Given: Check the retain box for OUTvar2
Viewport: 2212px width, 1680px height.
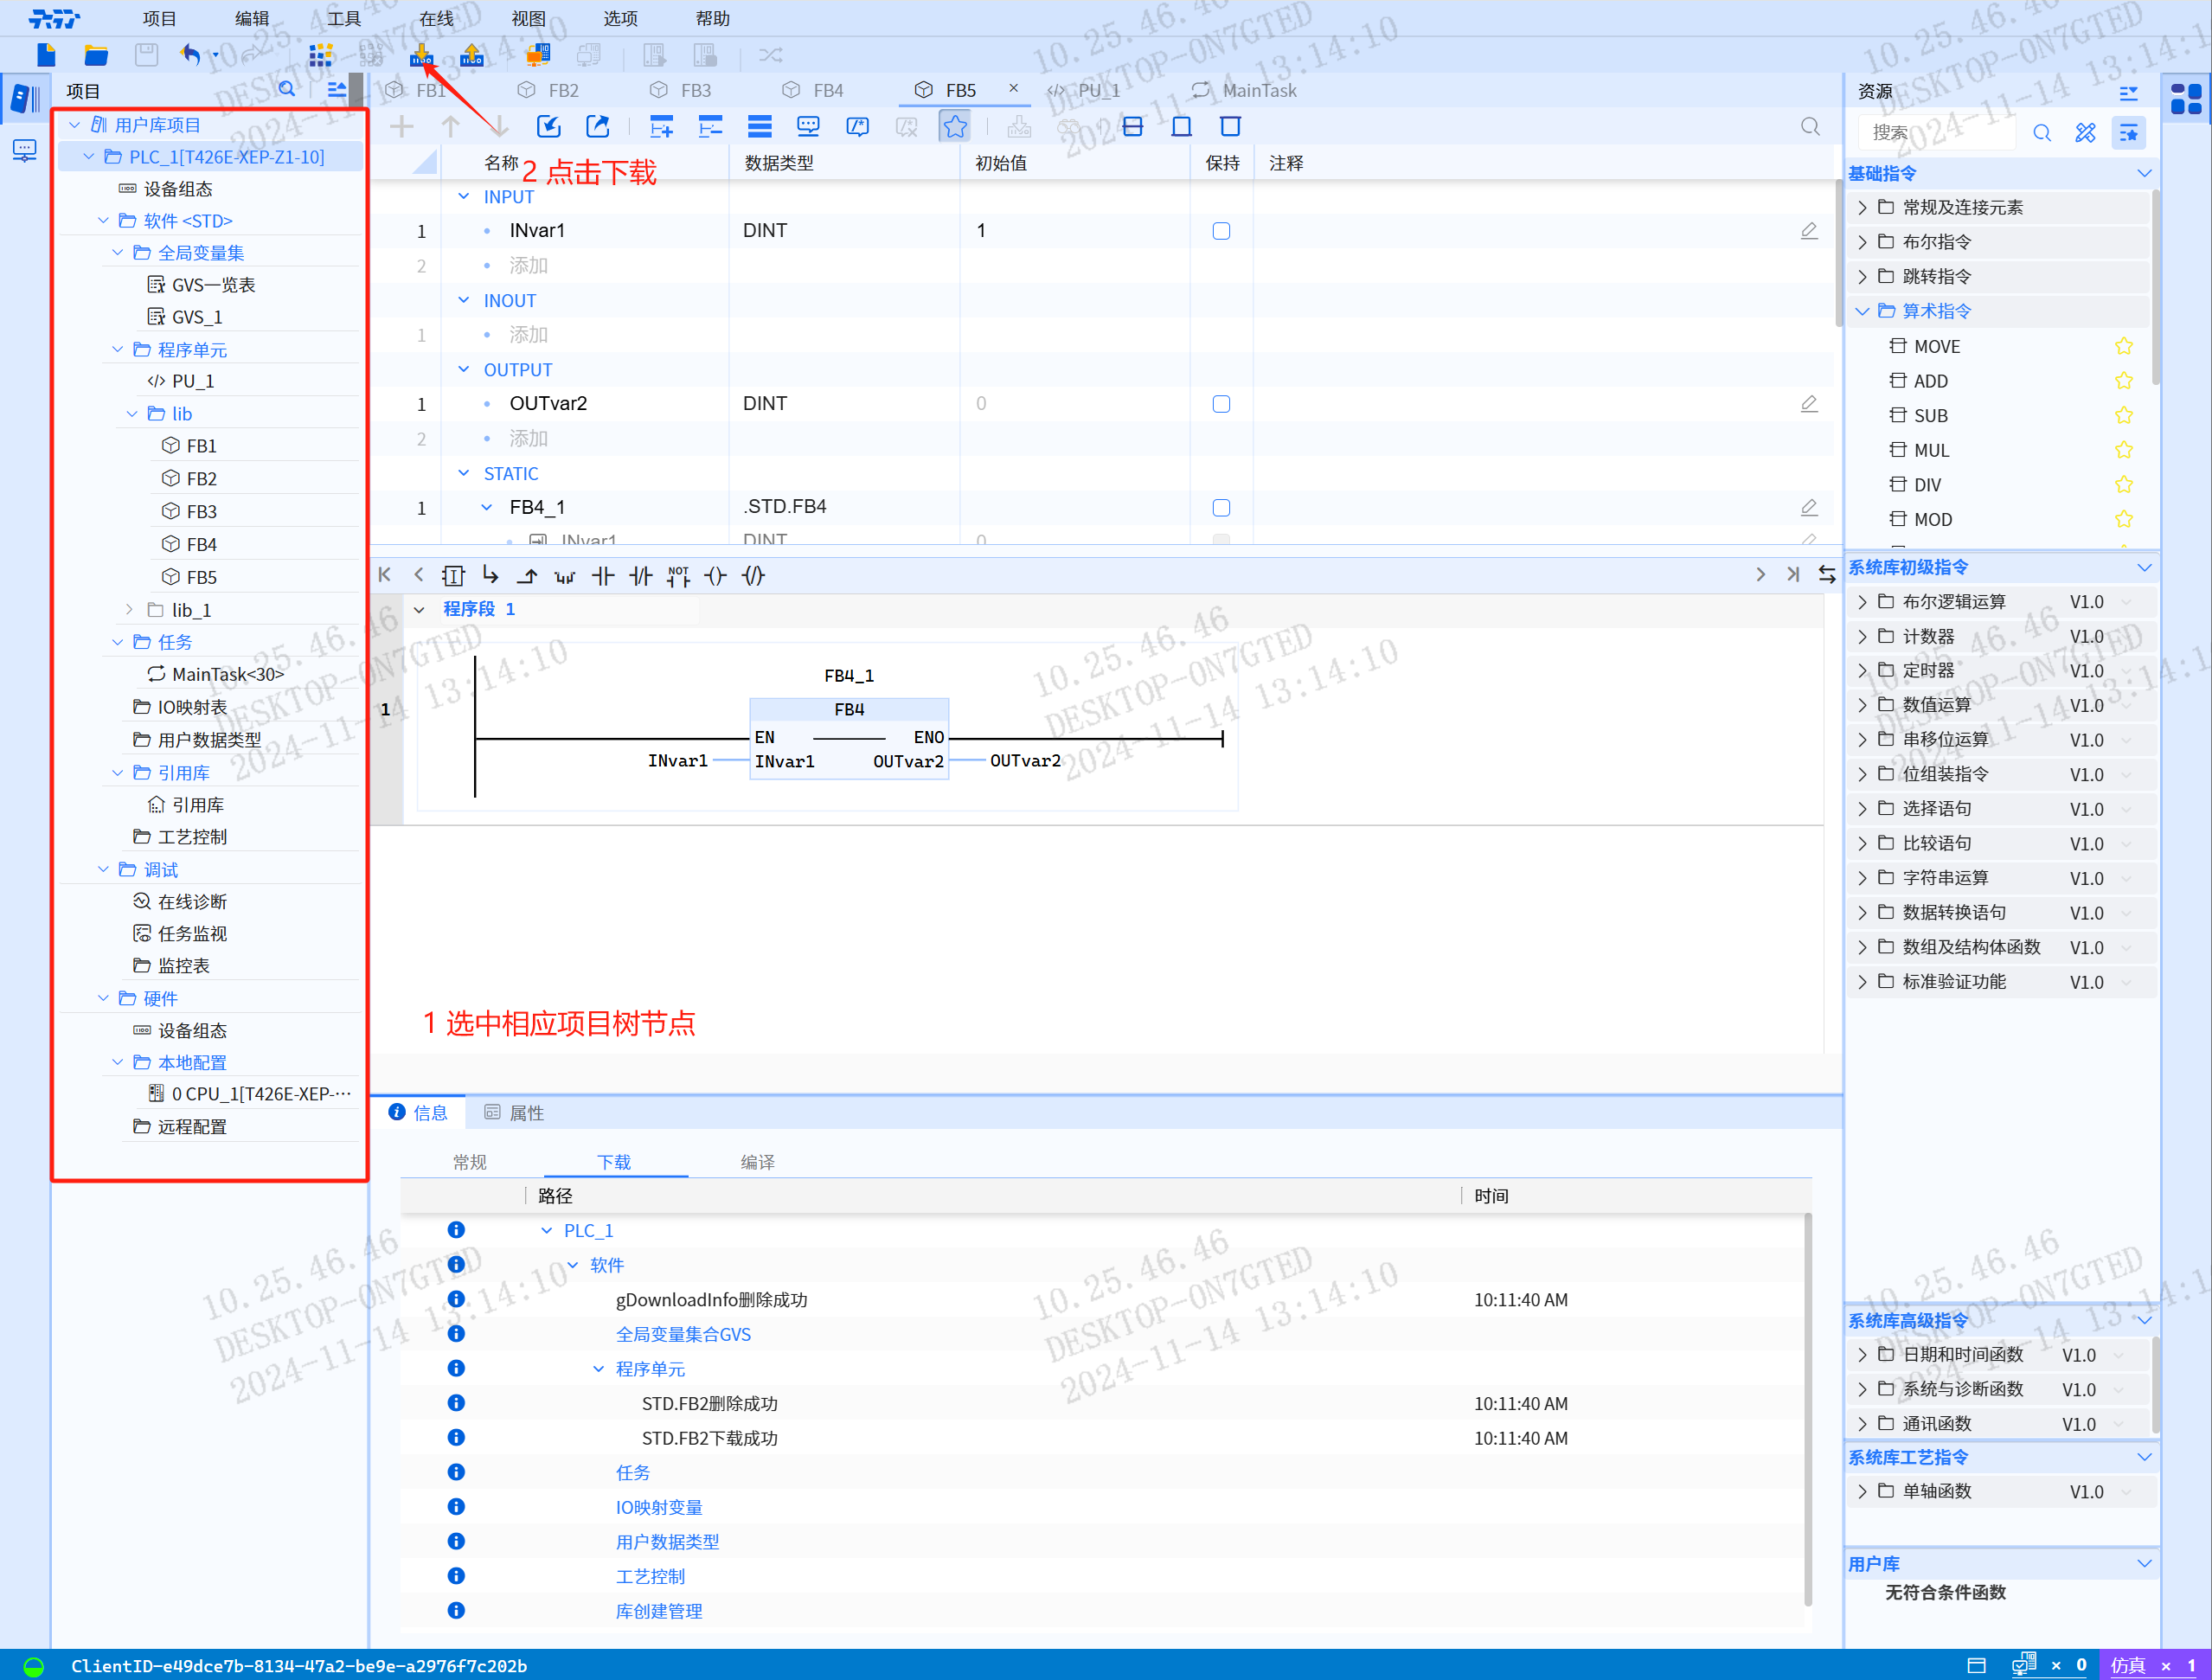Looking at the screenshot, I should click(1221, 404).
